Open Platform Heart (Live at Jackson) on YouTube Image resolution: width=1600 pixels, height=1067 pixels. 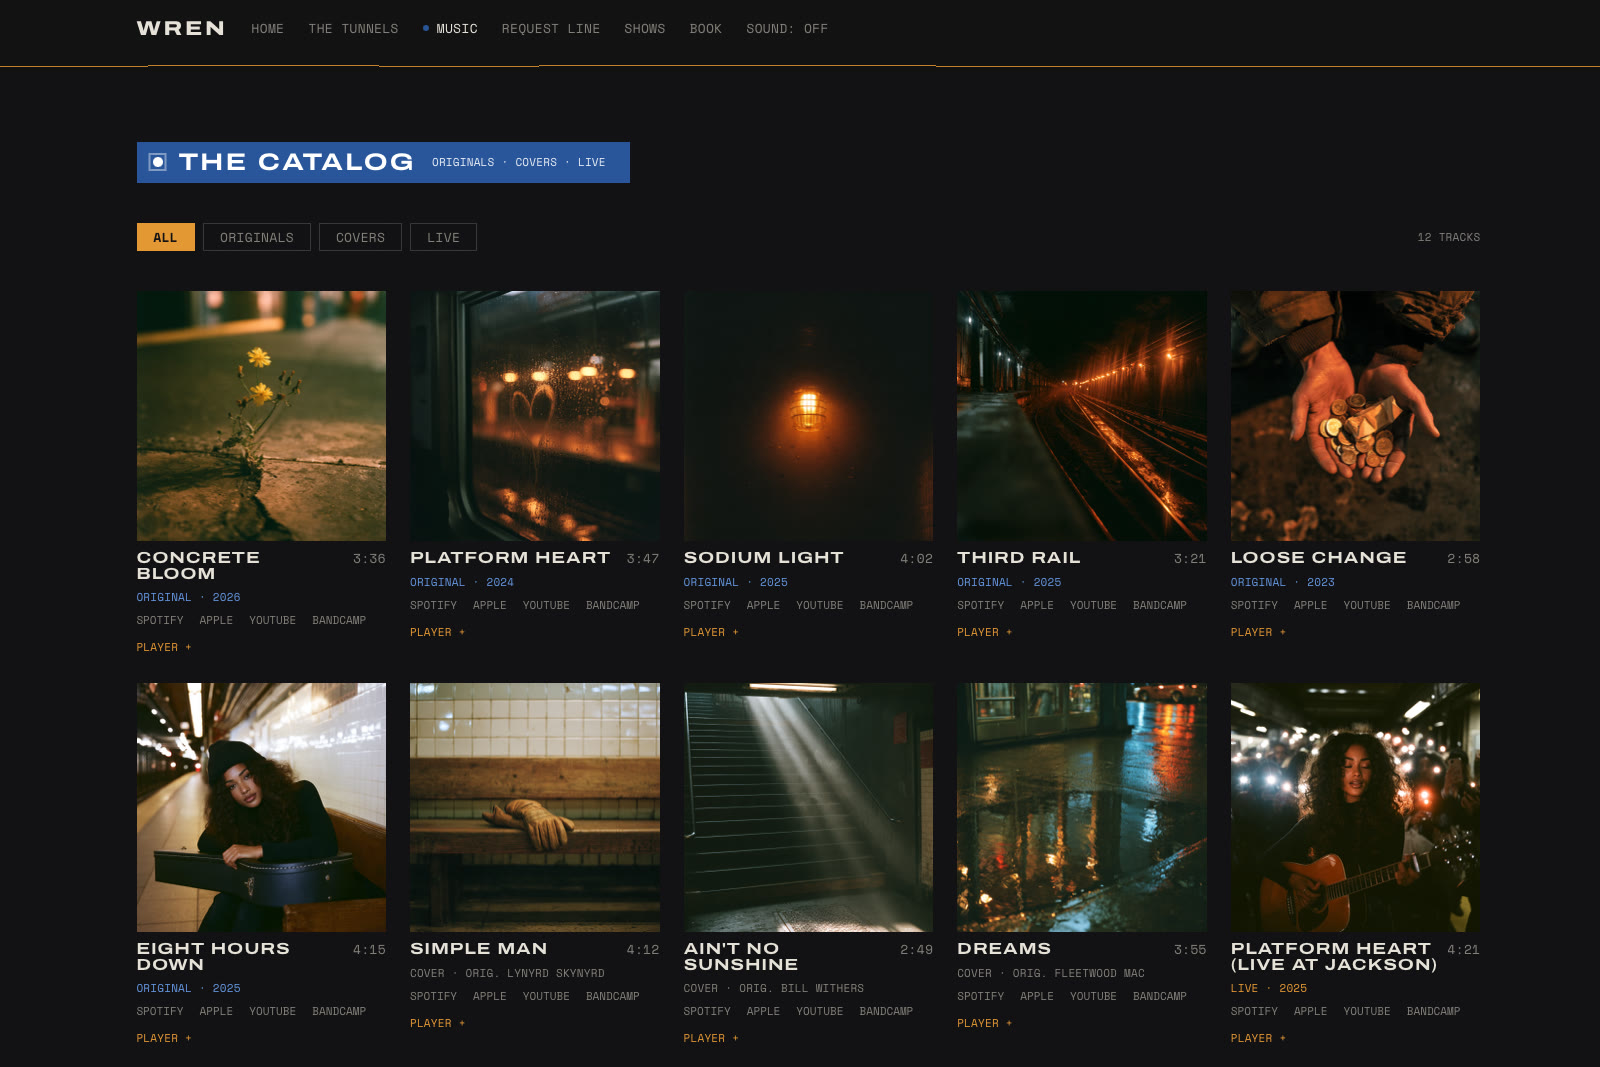tap(1367, 1011)
